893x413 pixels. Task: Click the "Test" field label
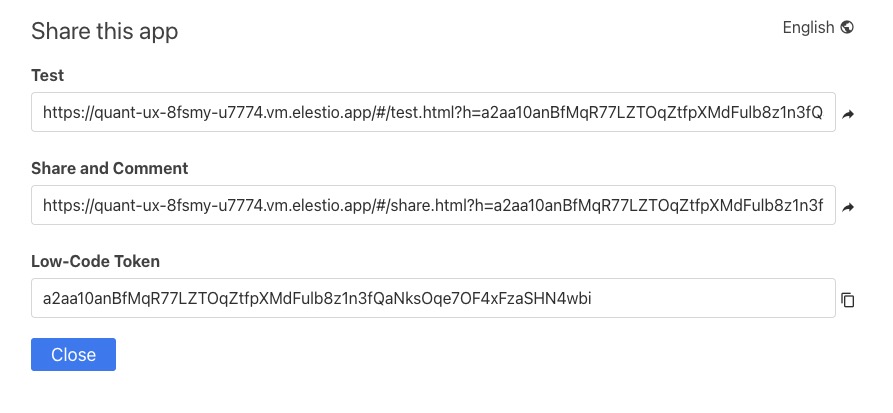(48, 75)
